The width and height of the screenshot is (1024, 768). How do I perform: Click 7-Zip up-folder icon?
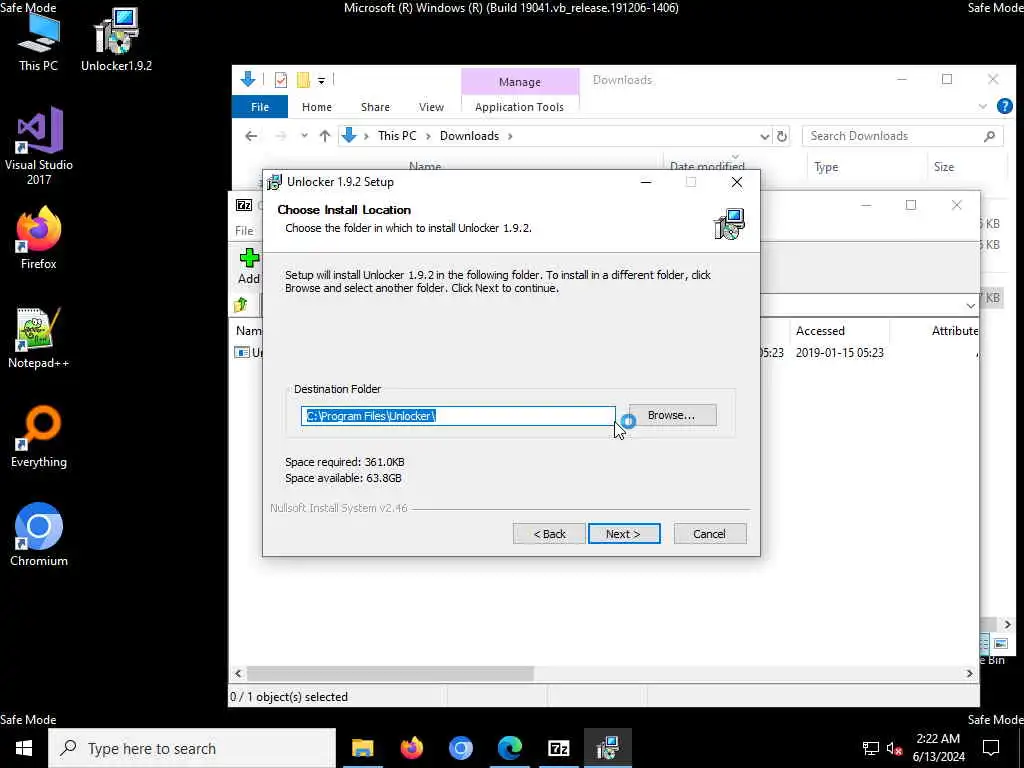[241, 304]
